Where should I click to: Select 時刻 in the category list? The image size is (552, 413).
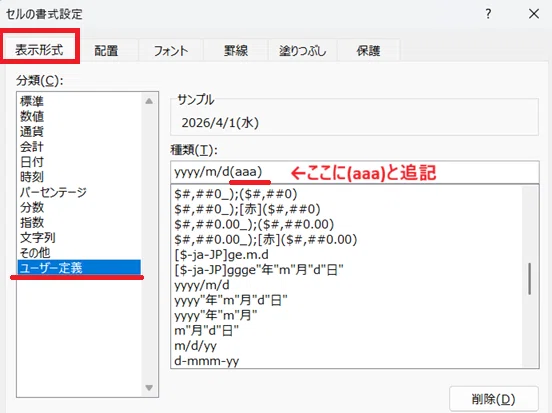(80, 177)
